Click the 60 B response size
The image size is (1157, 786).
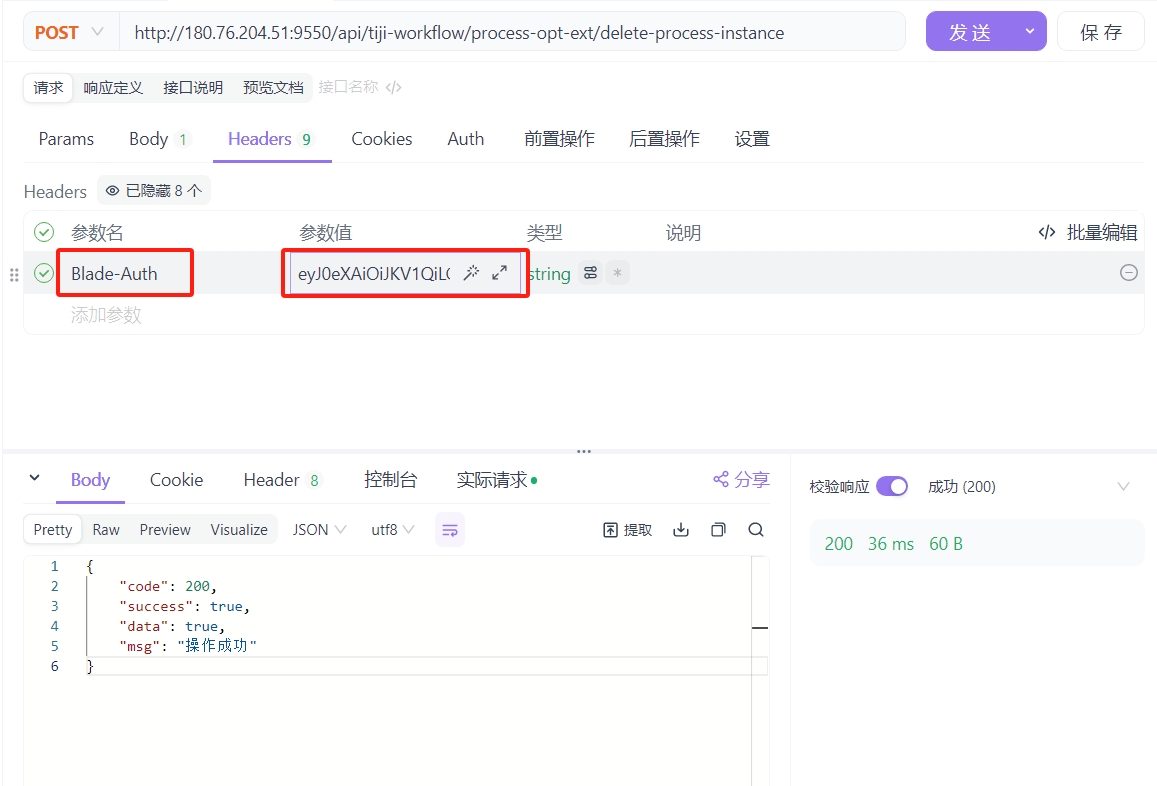pyautogui.click(x=946, y=544)
